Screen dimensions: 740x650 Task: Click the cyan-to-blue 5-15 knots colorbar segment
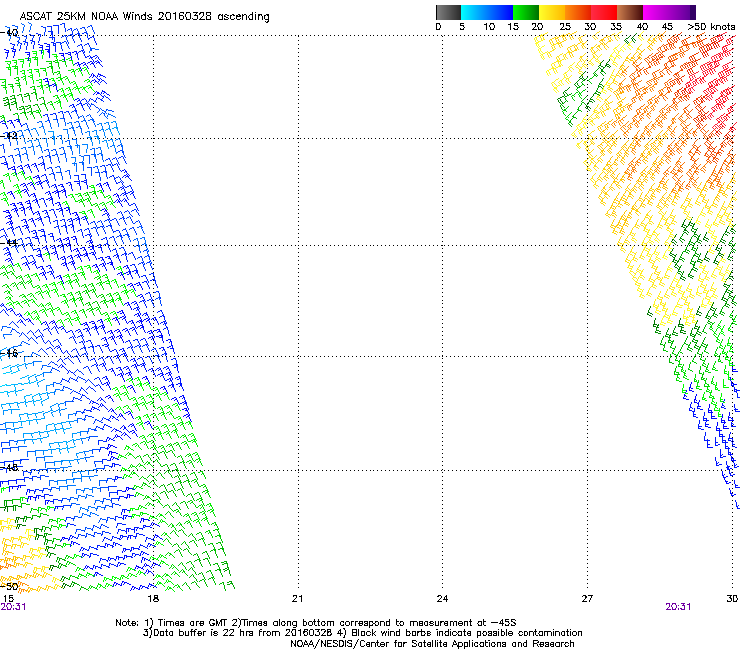tap(487, 12)
